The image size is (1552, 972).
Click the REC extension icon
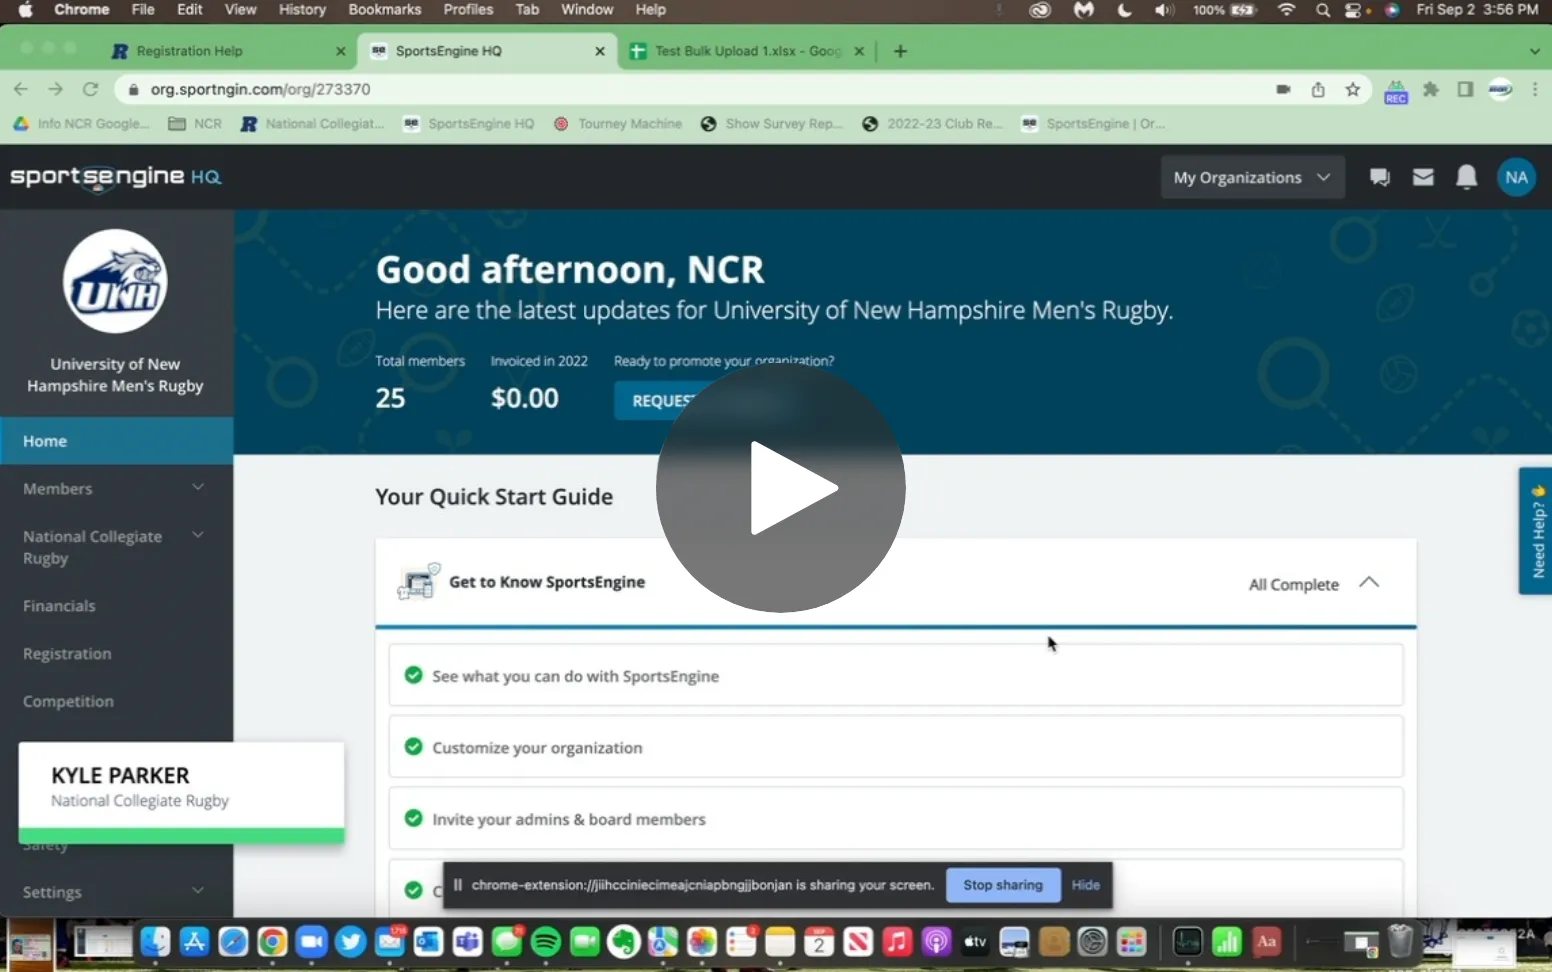[x=1396, y=92]
